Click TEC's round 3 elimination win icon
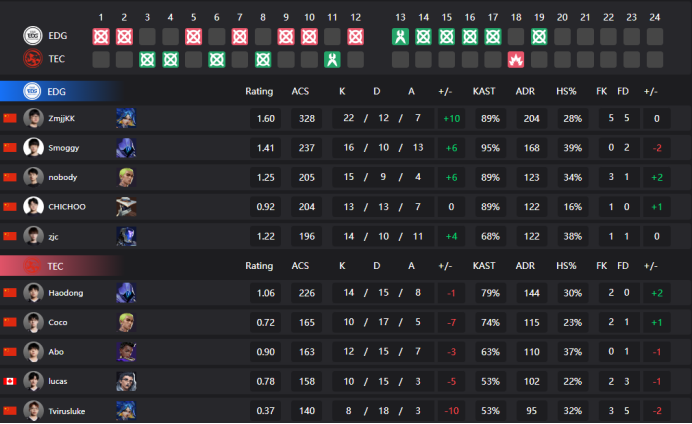692x424 pixels. pyautogui.click(x=147, y=59)
